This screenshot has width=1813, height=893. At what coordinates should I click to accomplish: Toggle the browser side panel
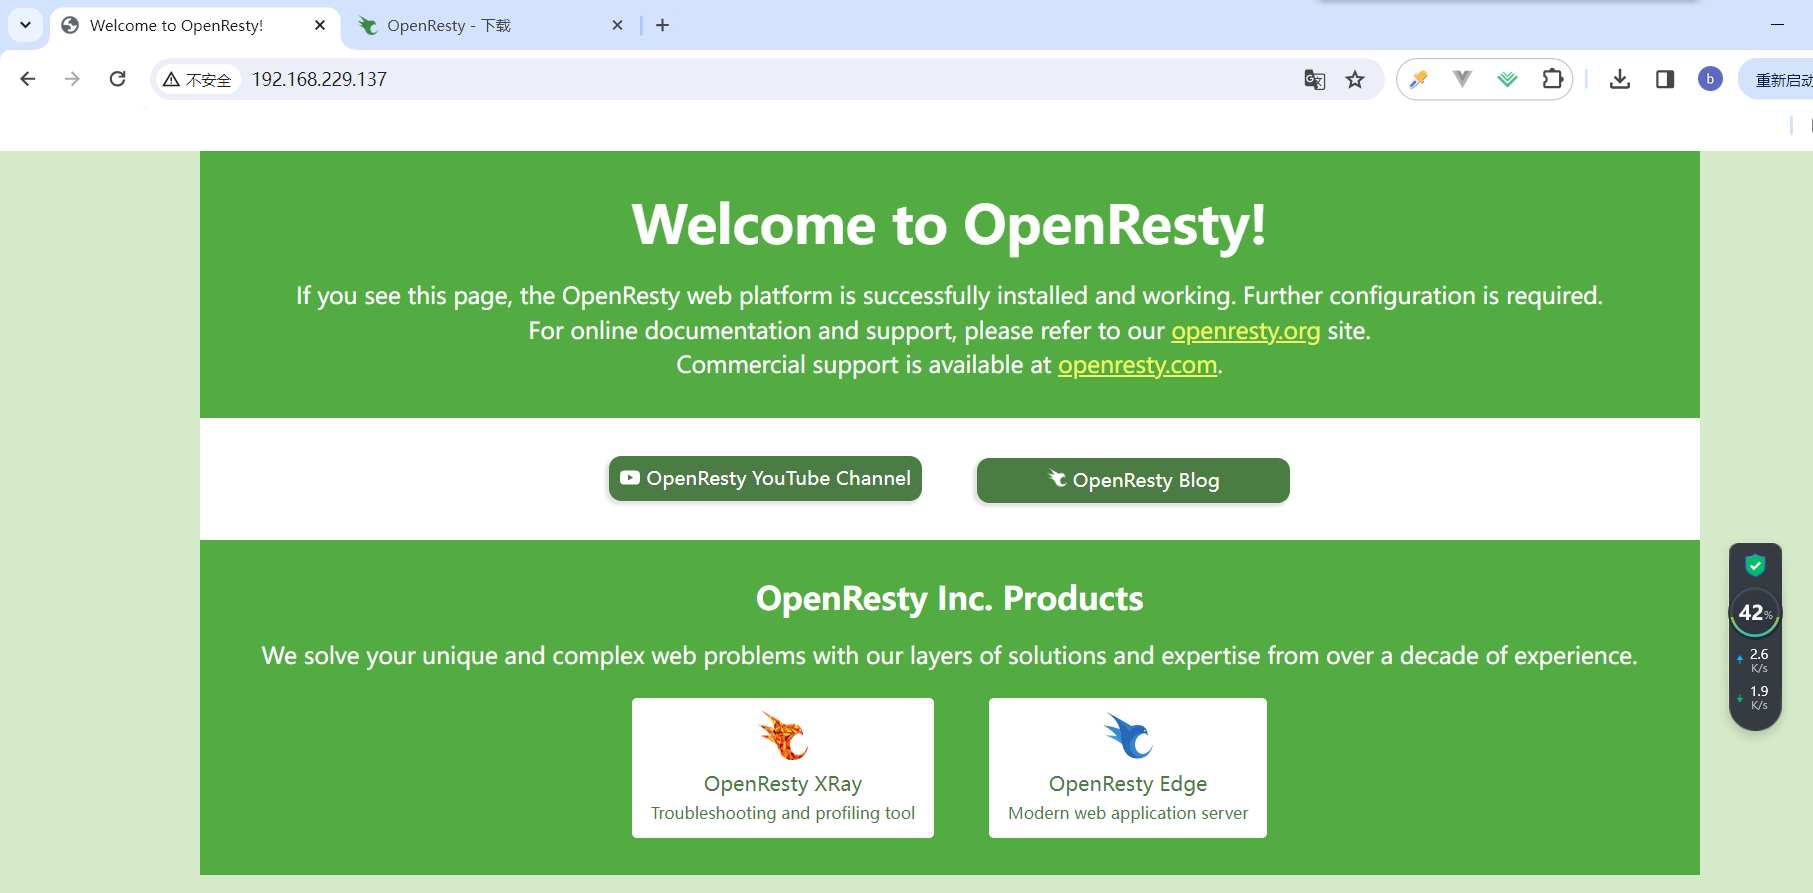tap(1665, 79)
